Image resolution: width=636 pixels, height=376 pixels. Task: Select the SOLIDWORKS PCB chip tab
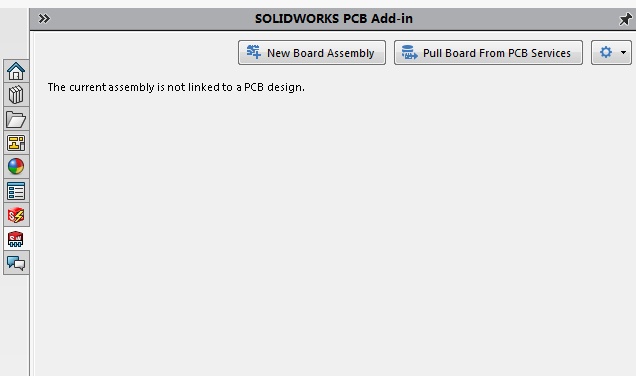pos(16,239)
